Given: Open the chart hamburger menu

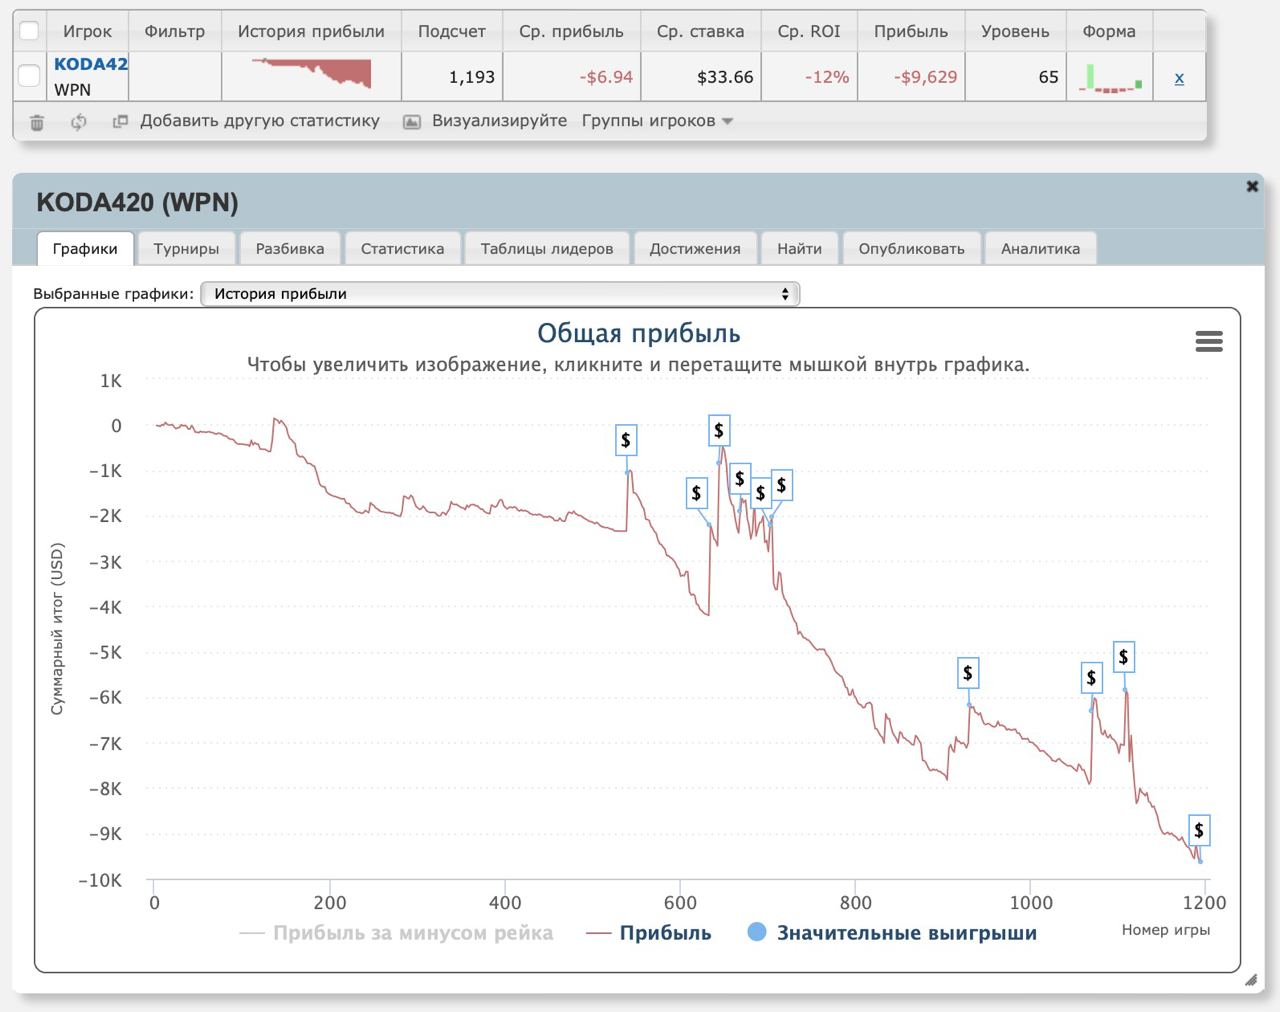Looking at the screenshot, I should click(1209, 342).
